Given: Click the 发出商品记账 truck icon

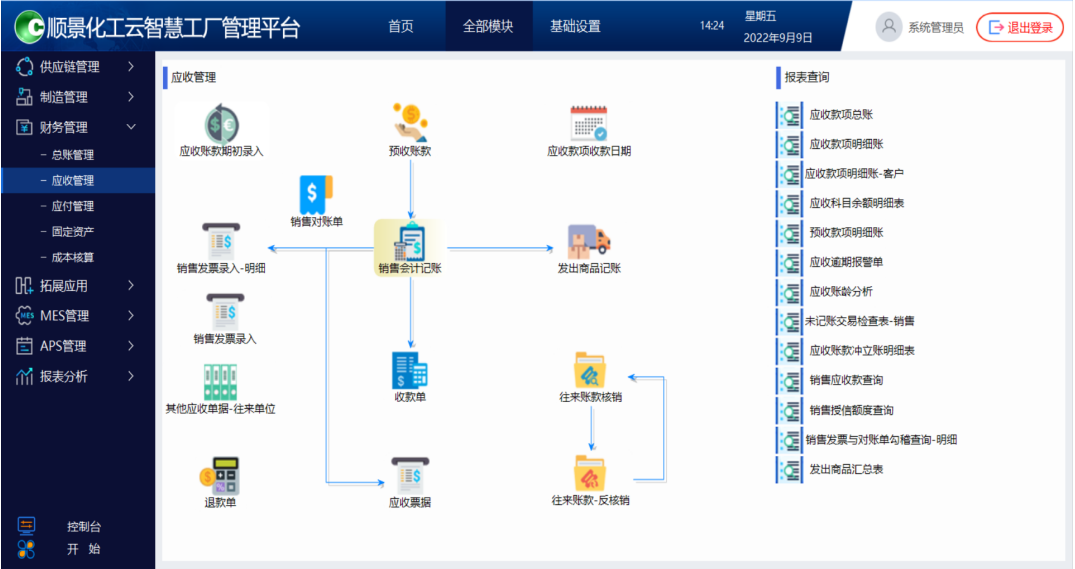Looking at the screenshot, I should pyautogui.click(x=589, y=241).
